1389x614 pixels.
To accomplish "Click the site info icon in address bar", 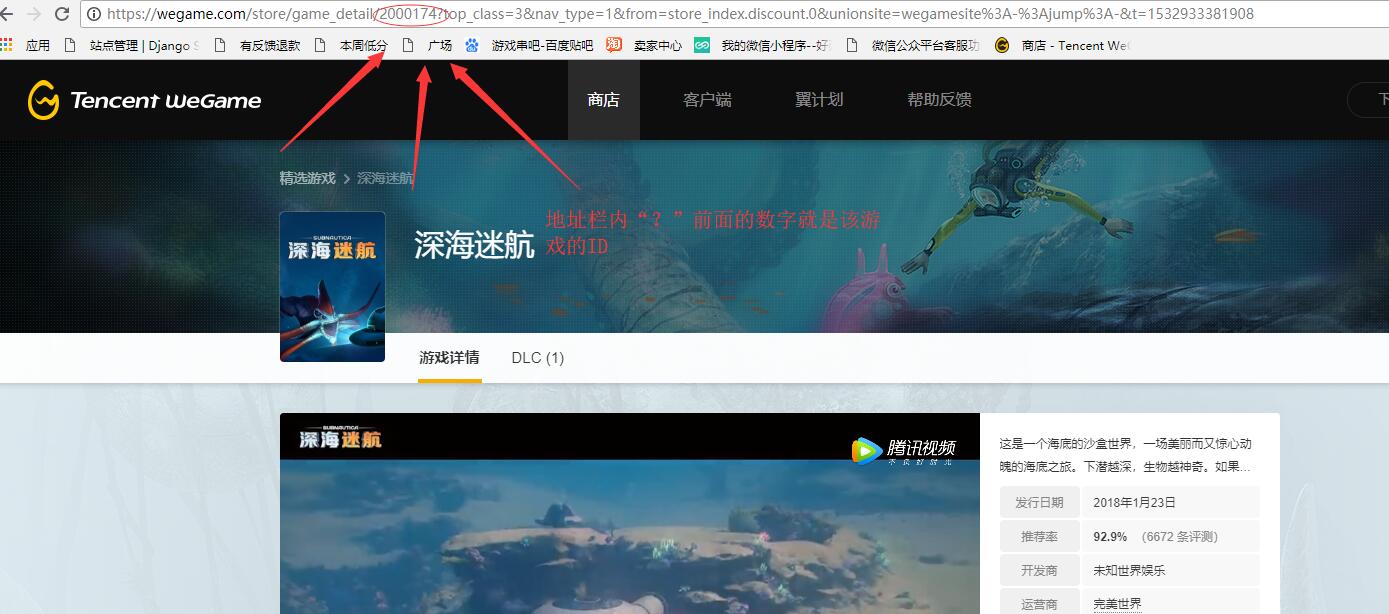I will (x=94, y=14).
